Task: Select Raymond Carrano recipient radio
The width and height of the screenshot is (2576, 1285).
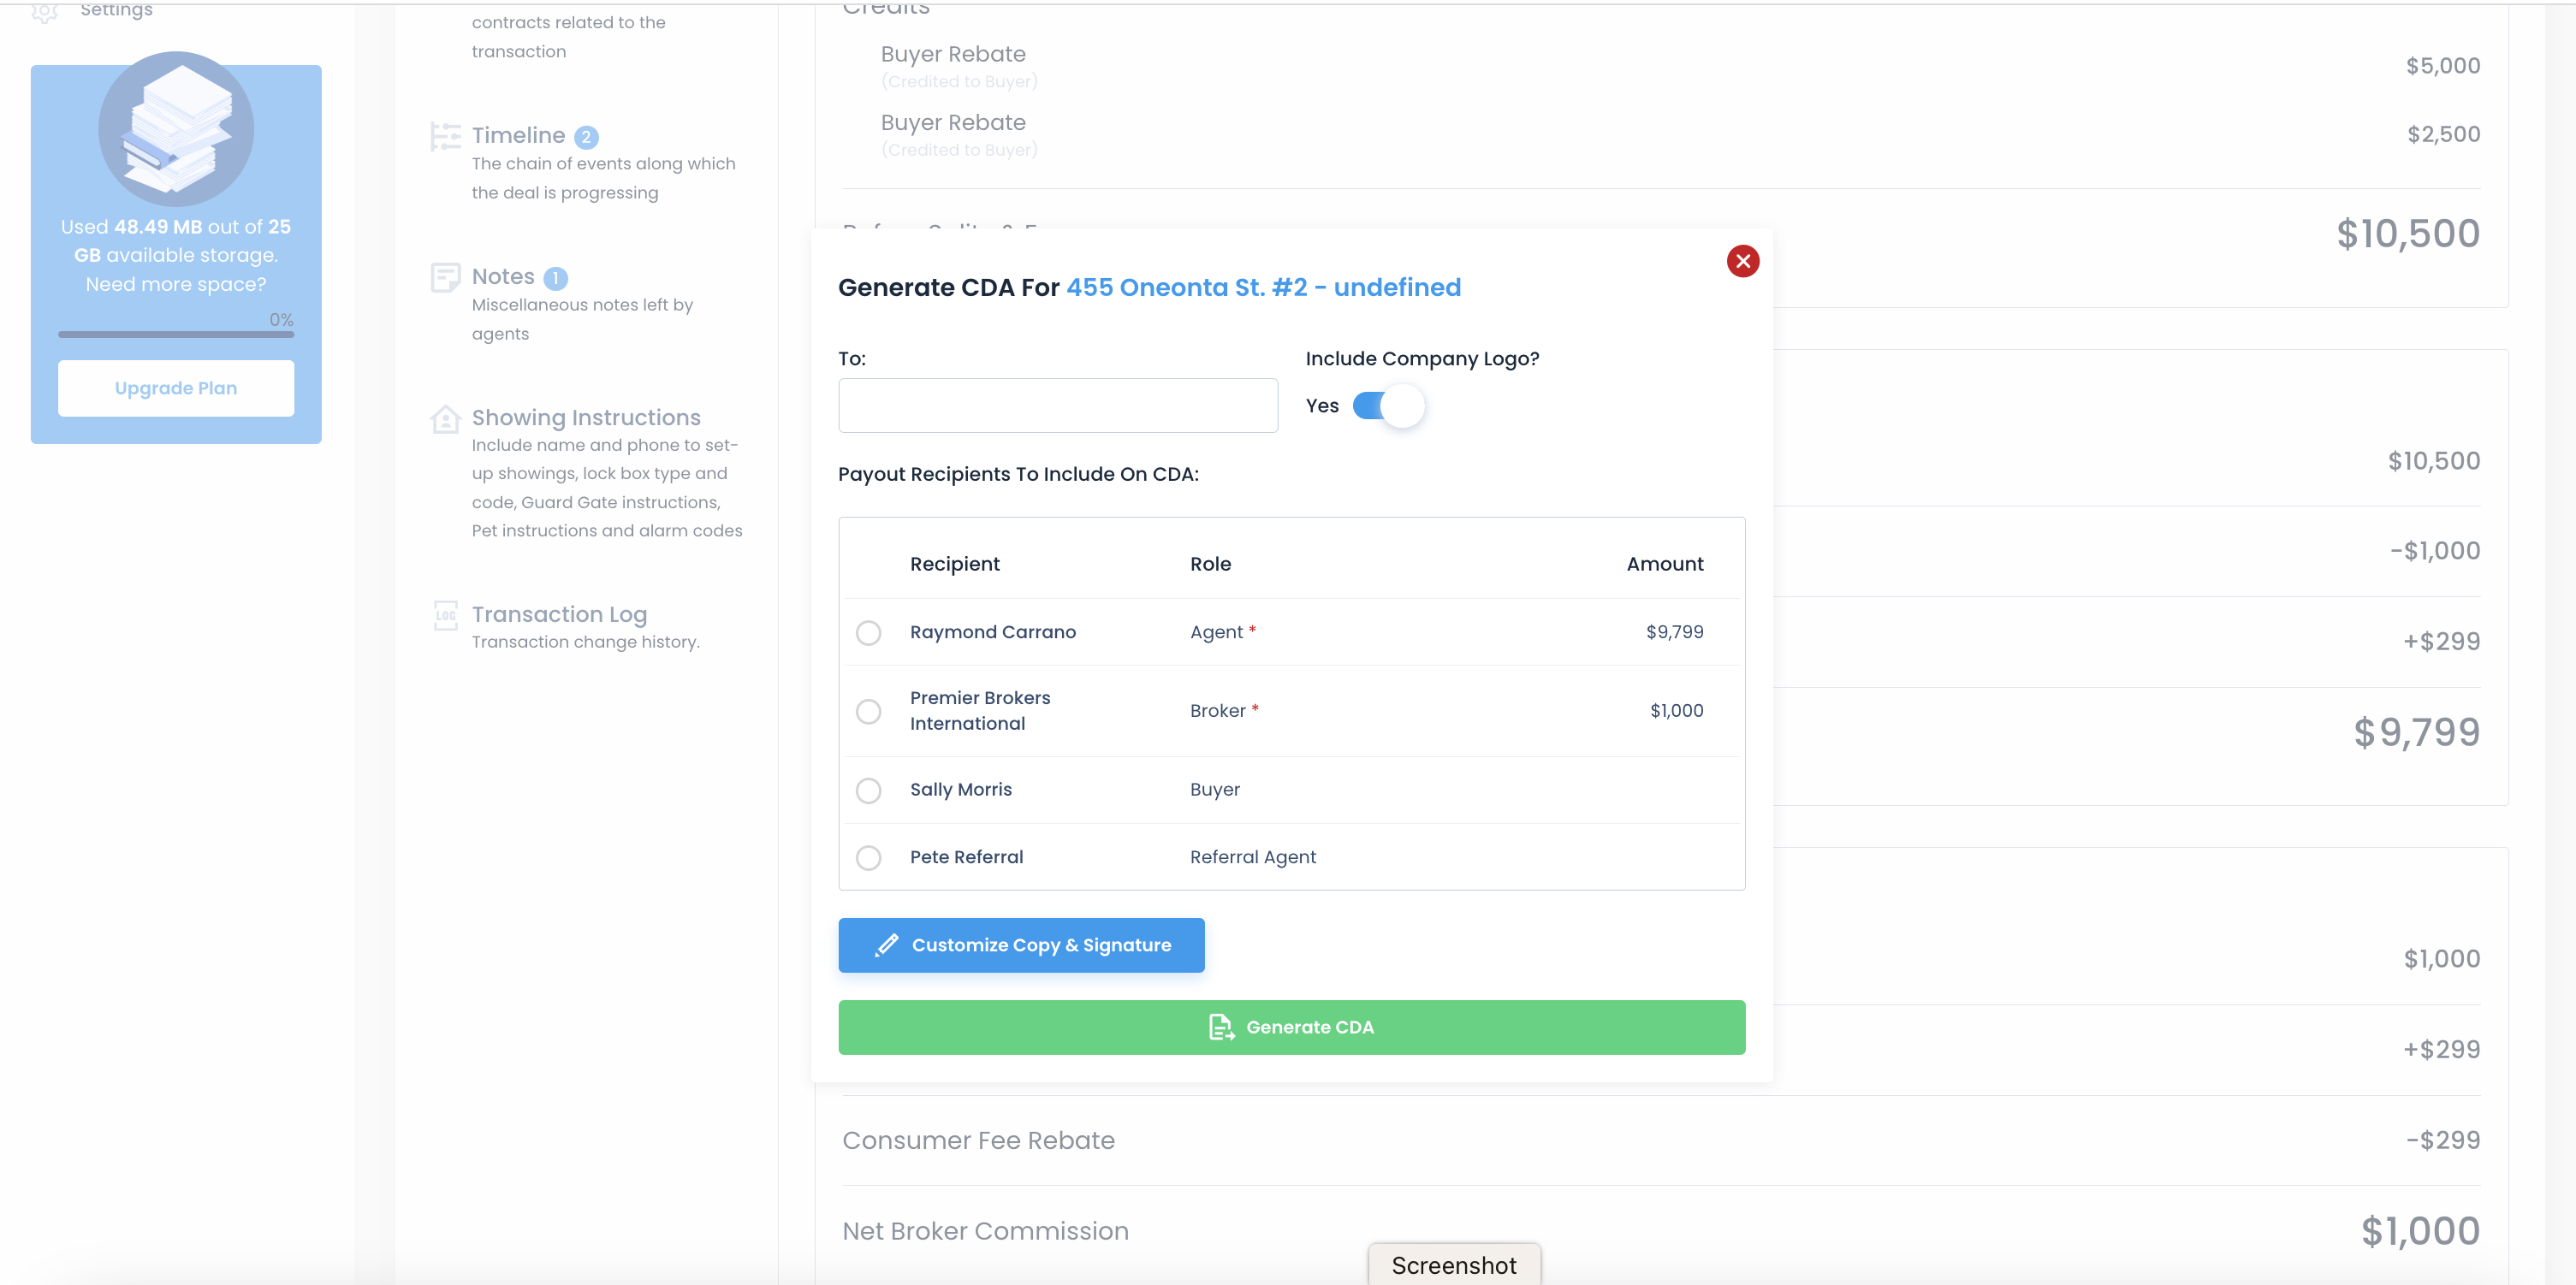Action: [x=868, y=633]
